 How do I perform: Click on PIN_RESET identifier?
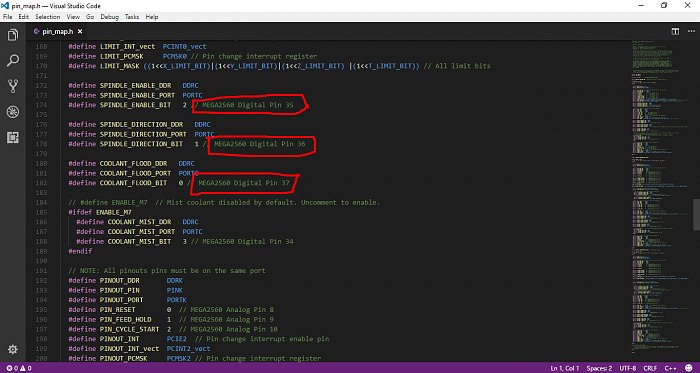[118, 310]
